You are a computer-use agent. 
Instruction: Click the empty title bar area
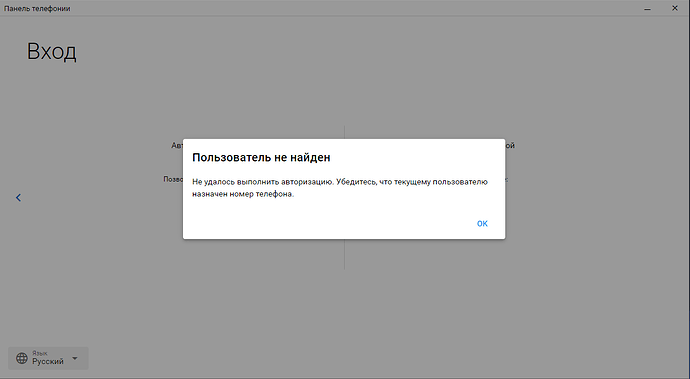coord(352,8)
